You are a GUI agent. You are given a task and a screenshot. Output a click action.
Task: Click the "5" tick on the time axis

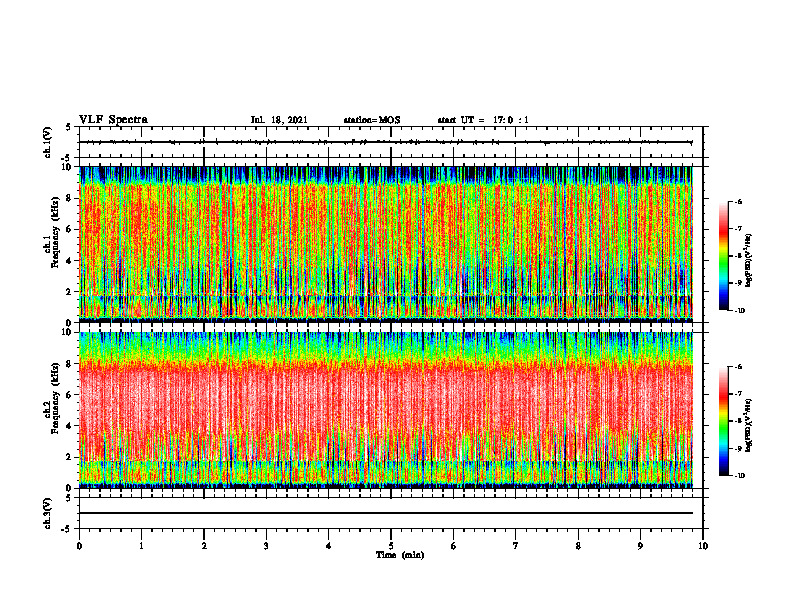click(x=391, y=546)
